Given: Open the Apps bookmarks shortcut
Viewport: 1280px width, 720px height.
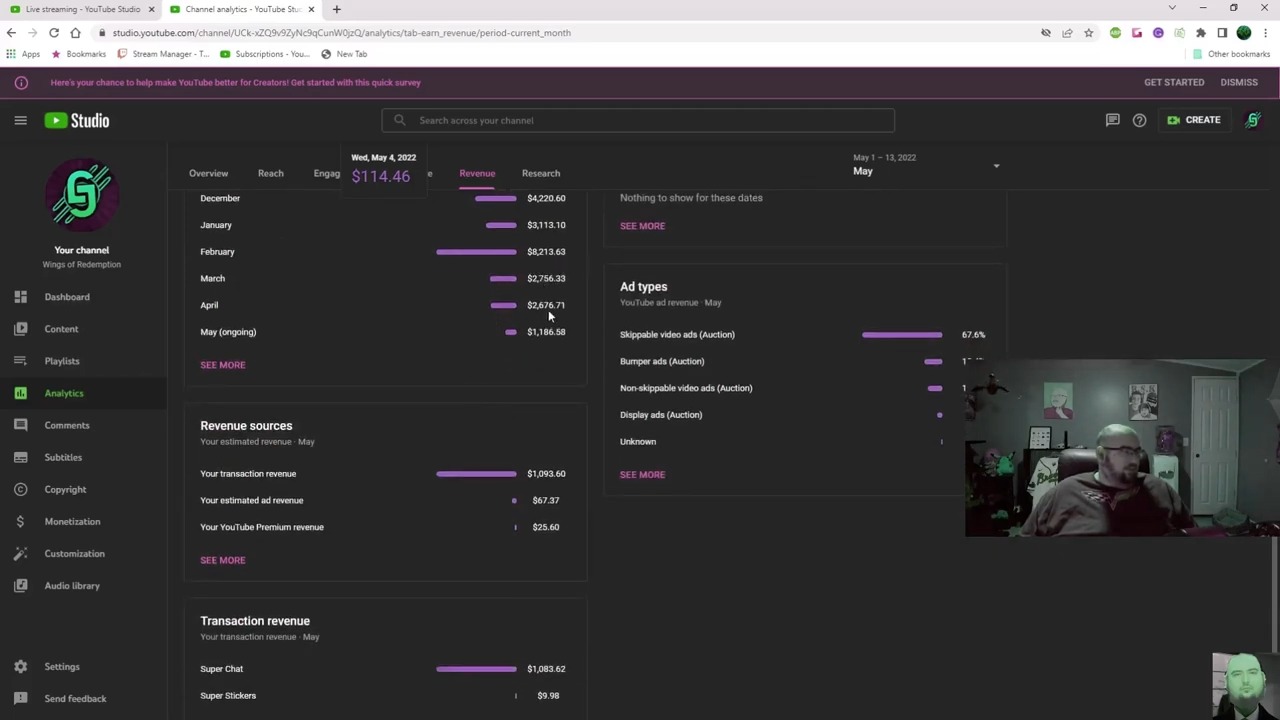Looking at the screenshot, I should pos(23,54).
